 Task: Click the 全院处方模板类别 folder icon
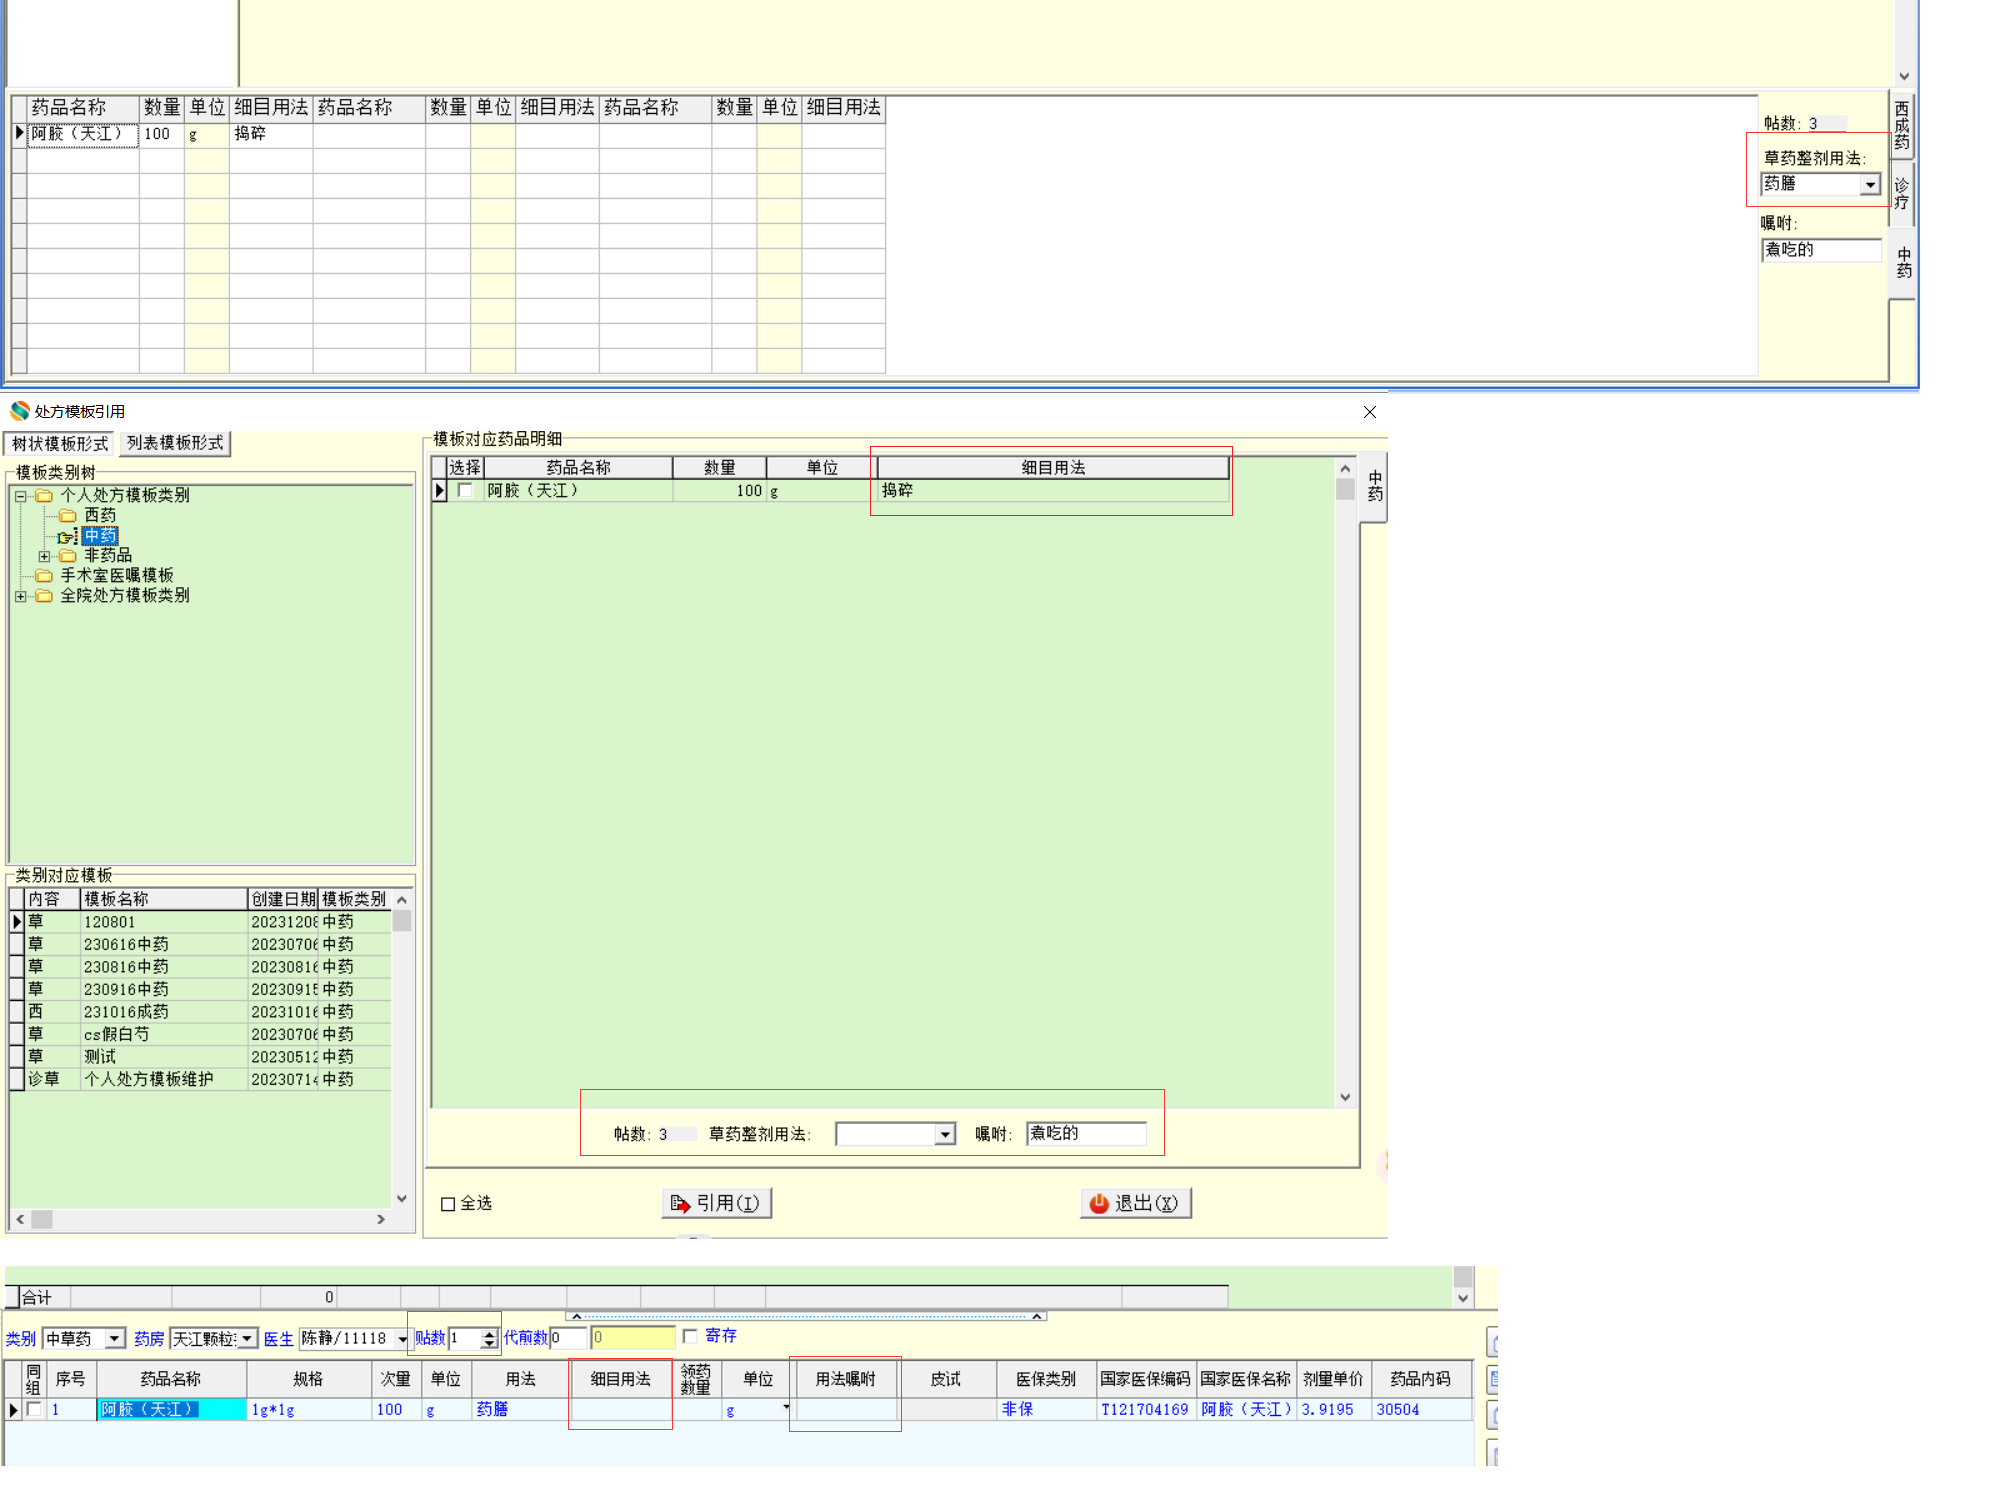coord(44,596)
